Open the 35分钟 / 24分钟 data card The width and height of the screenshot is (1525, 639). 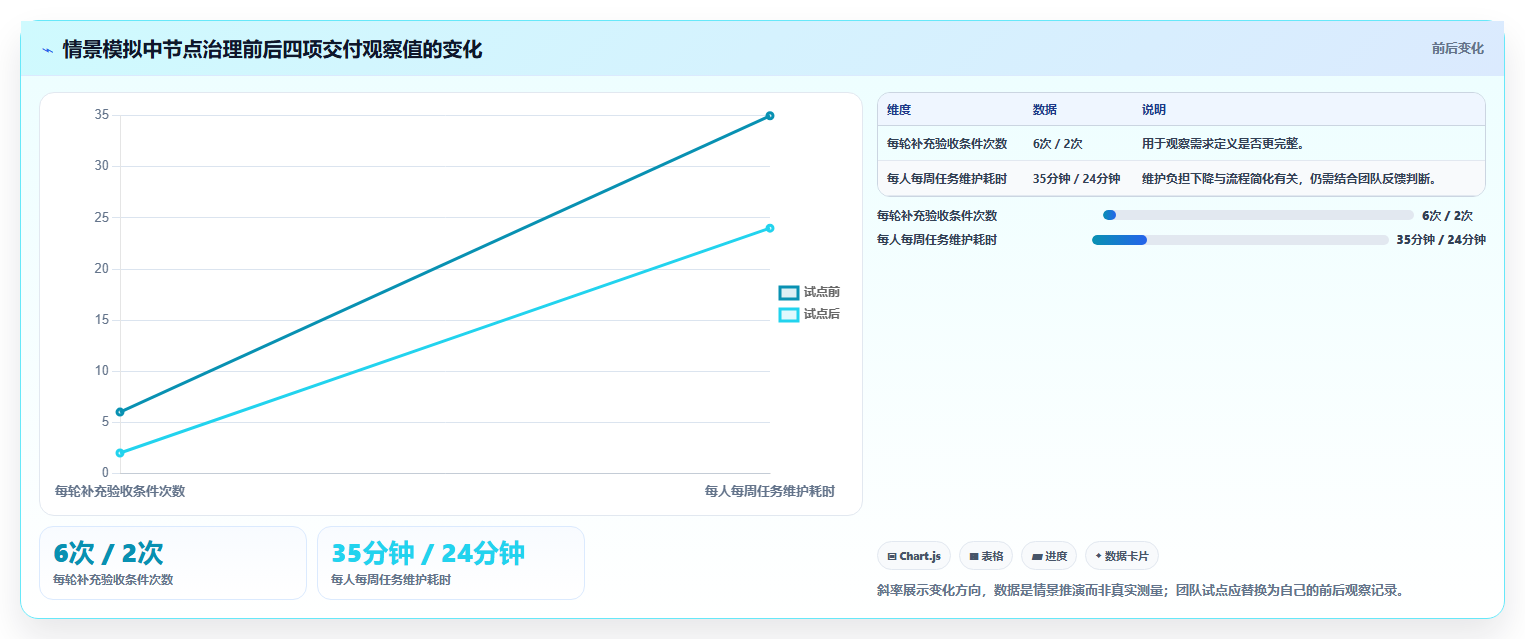coord(451,563)
